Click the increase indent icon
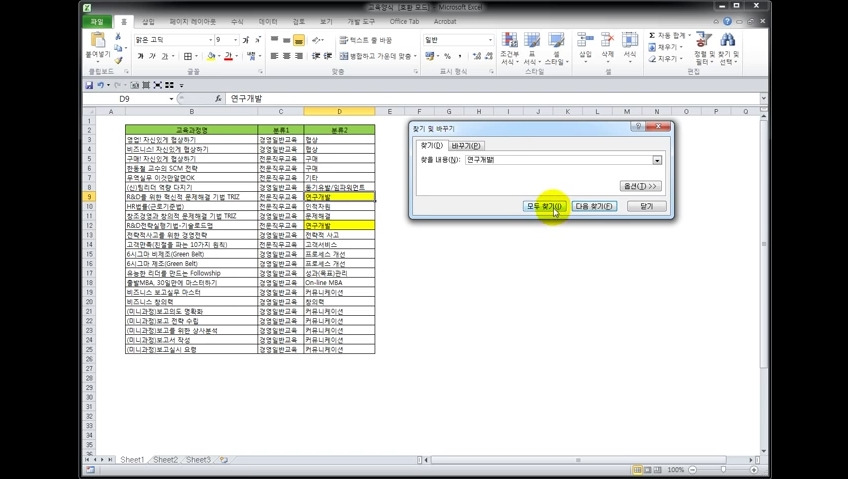This screenshot has height=479, width=848. point(328,56)
